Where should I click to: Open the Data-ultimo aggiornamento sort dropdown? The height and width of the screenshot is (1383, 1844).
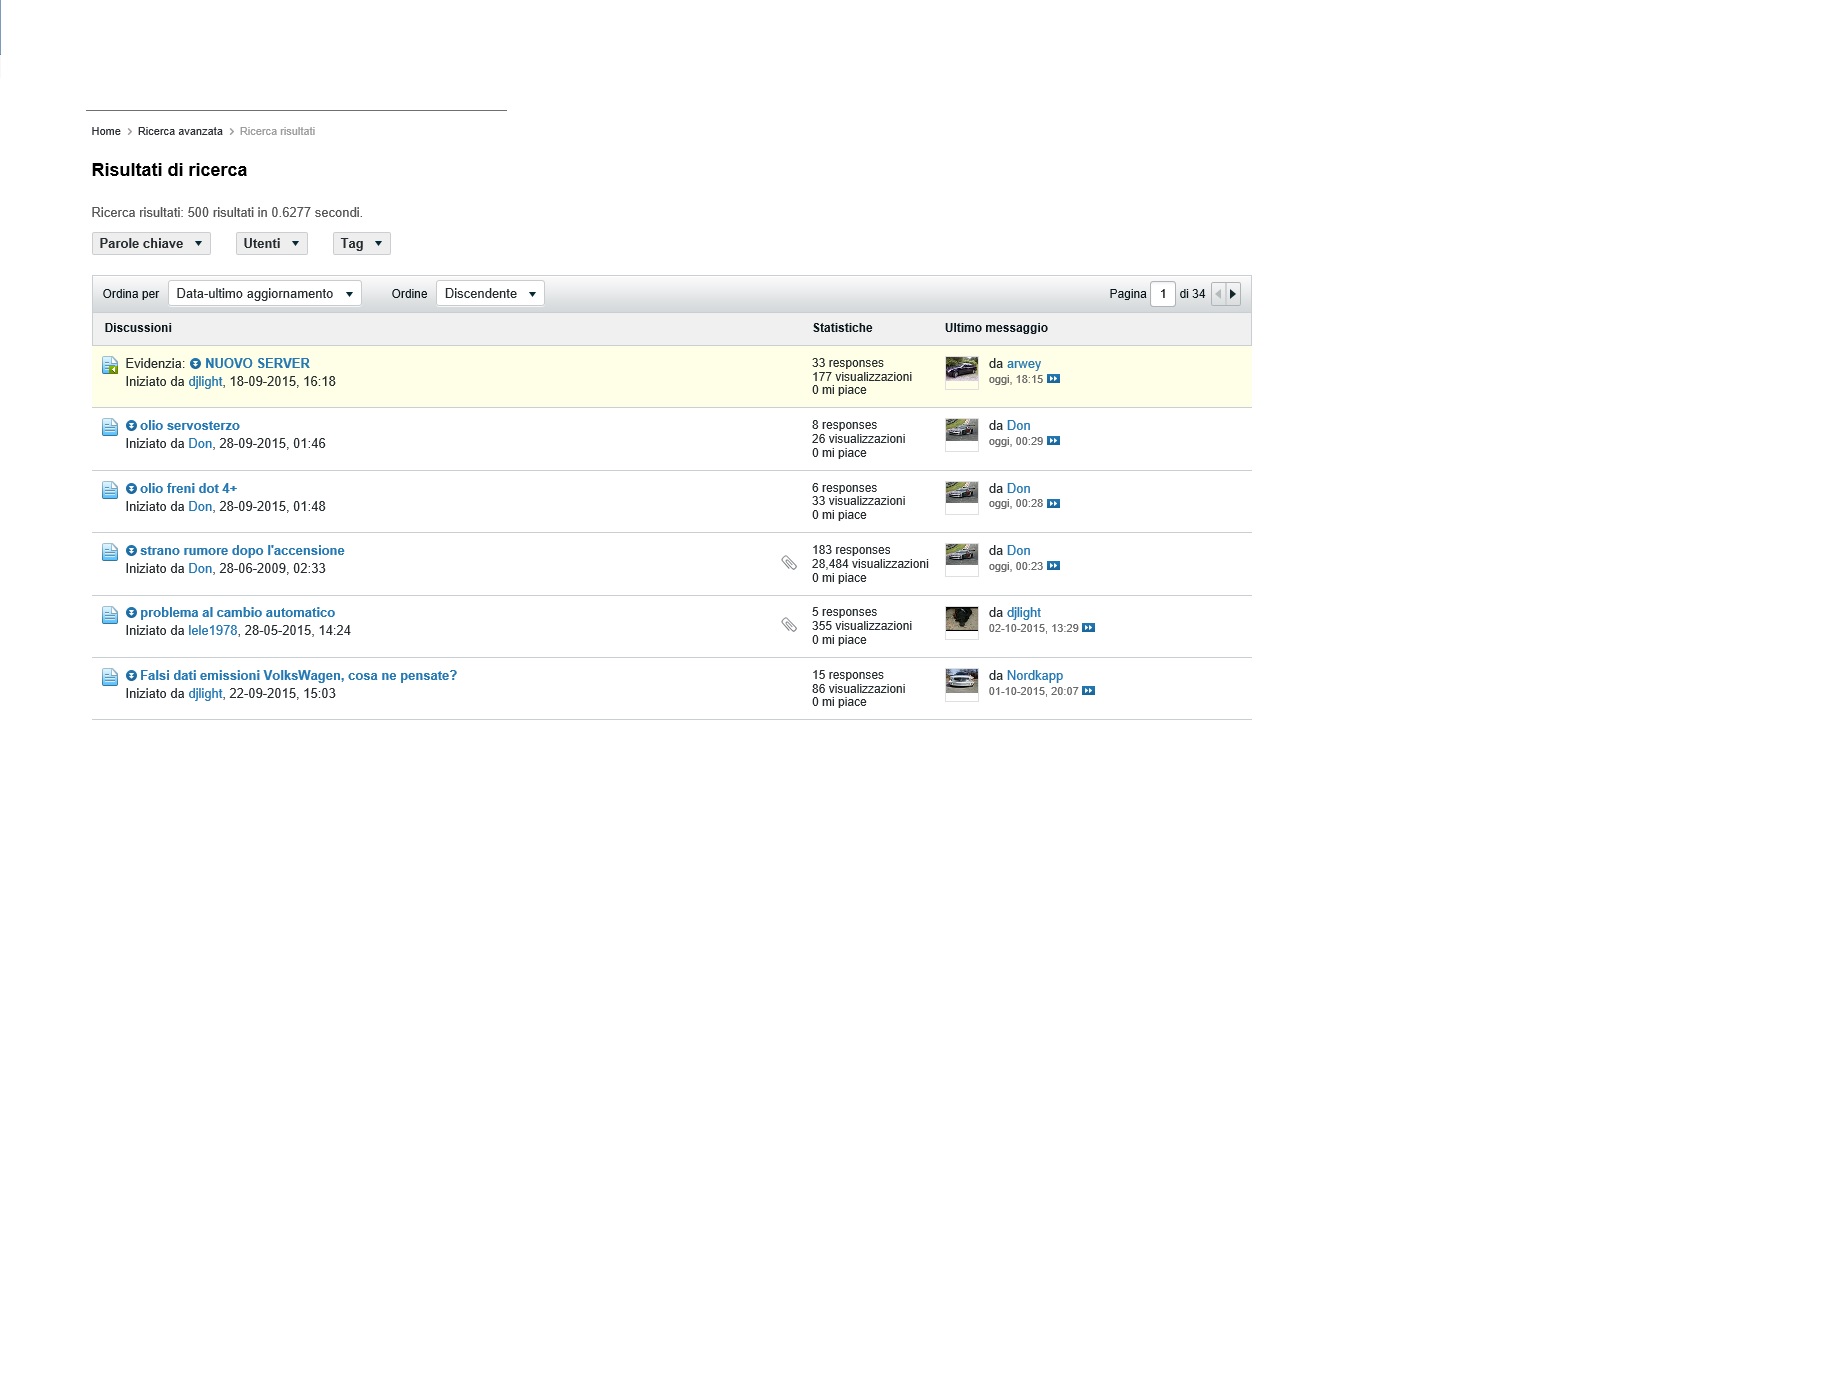(265, 294)
